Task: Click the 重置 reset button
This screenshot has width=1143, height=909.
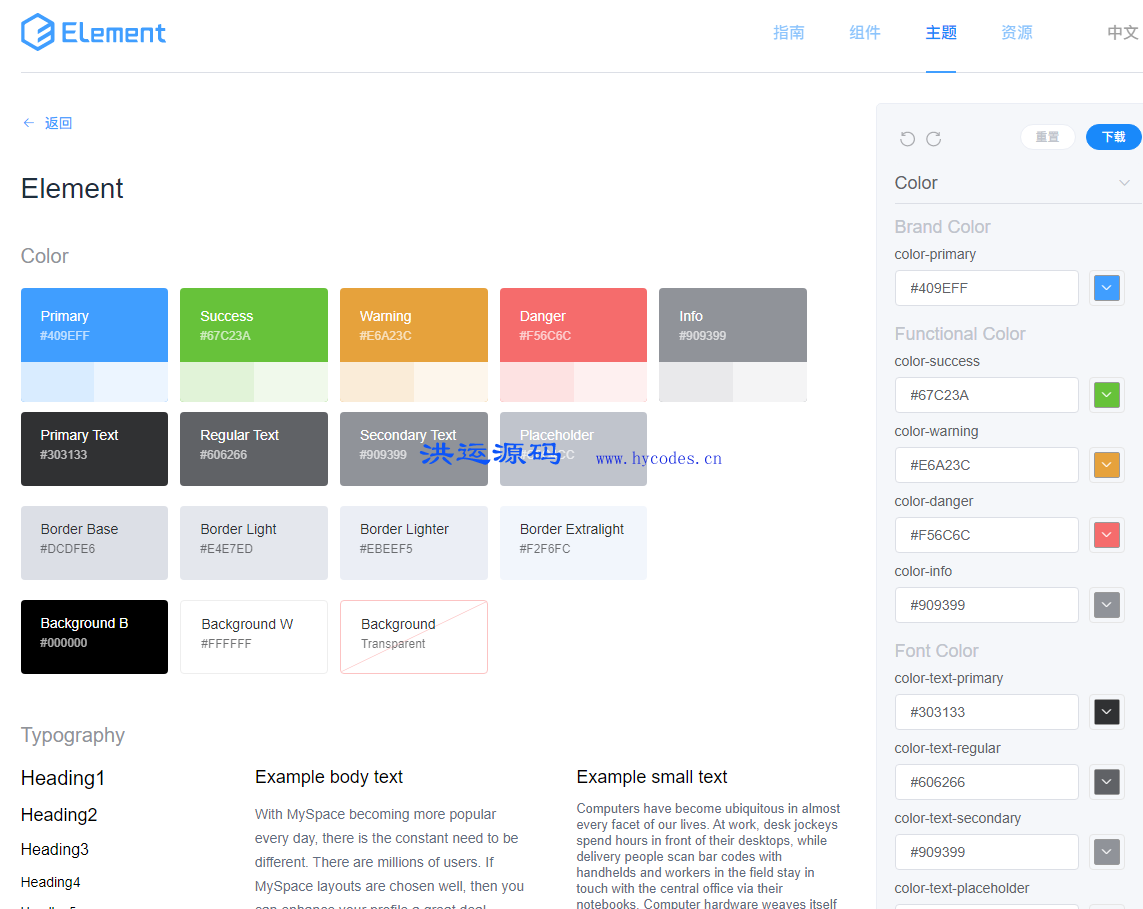Action: (x=1048, y=137)
